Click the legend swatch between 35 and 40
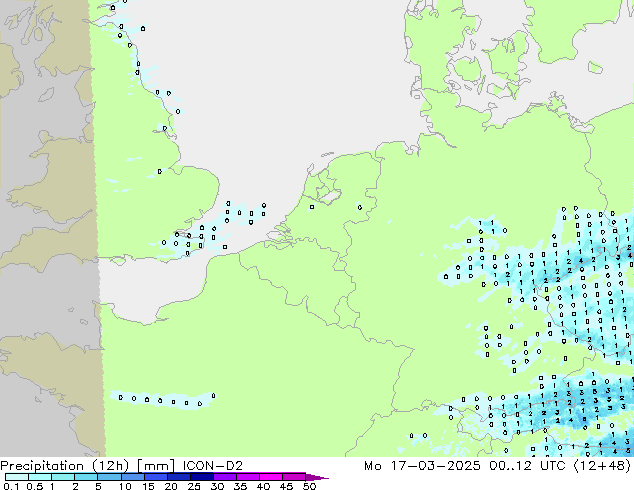 point(248,477)
